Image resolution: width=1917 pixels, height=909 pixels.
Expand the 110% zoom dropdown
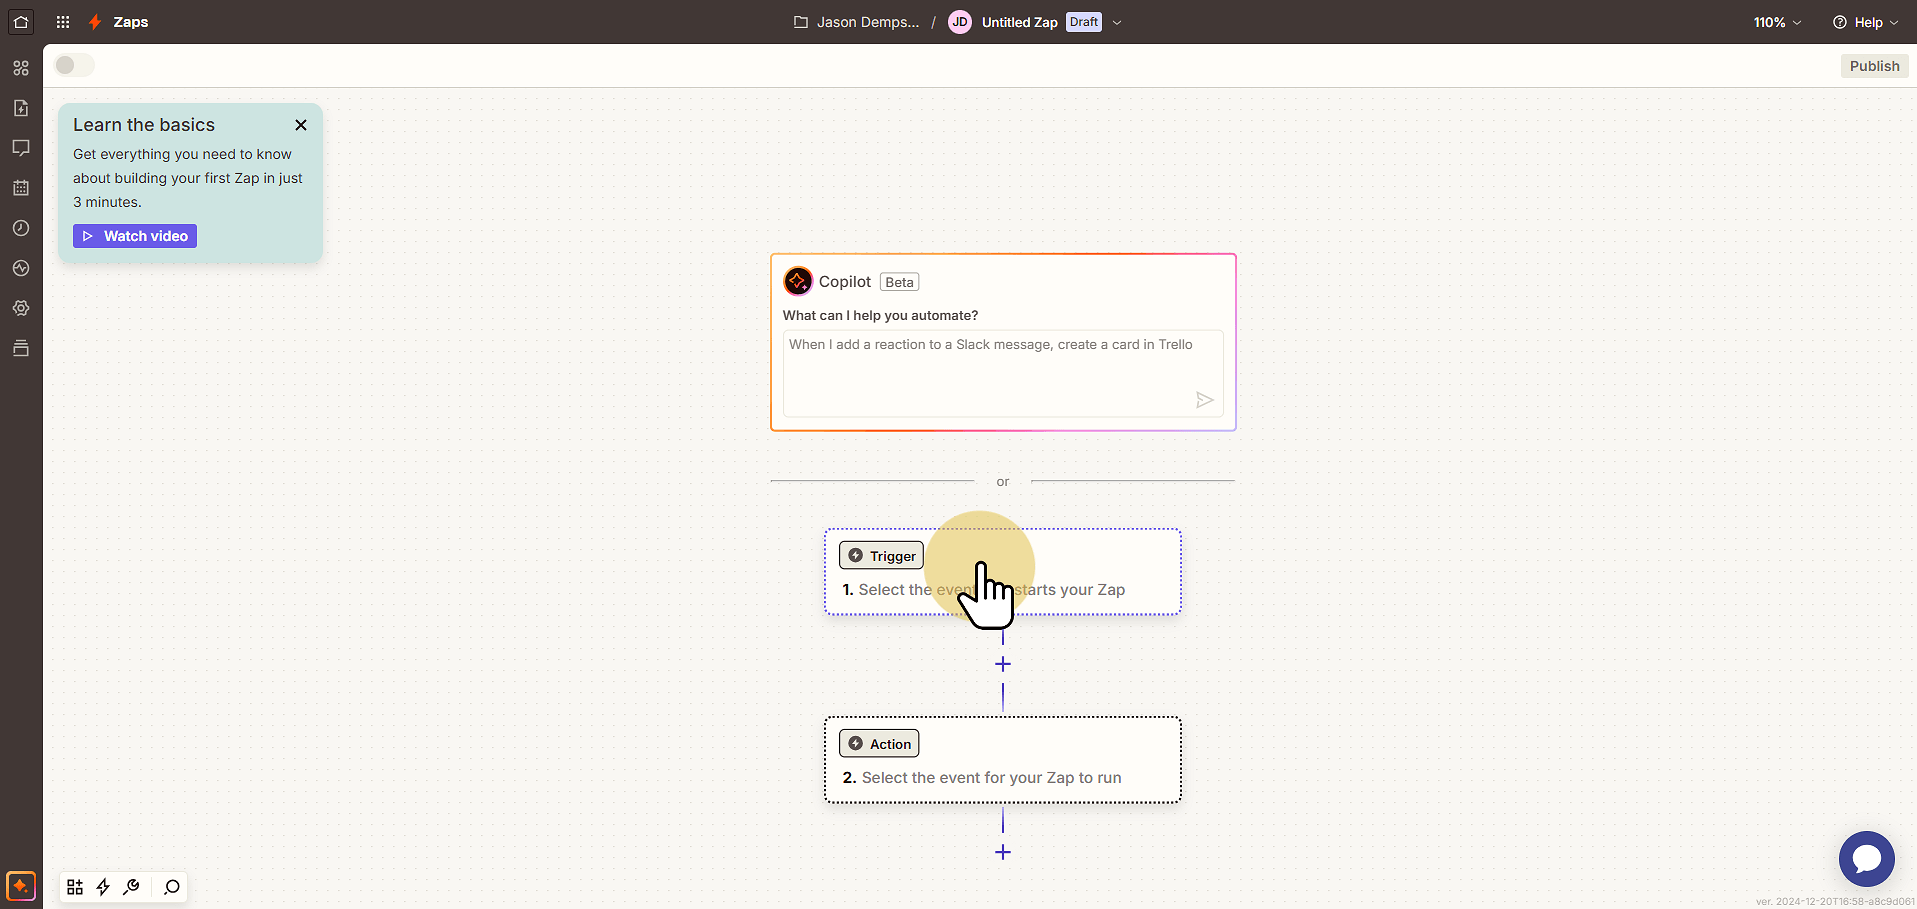click(x=1777, y=22)
